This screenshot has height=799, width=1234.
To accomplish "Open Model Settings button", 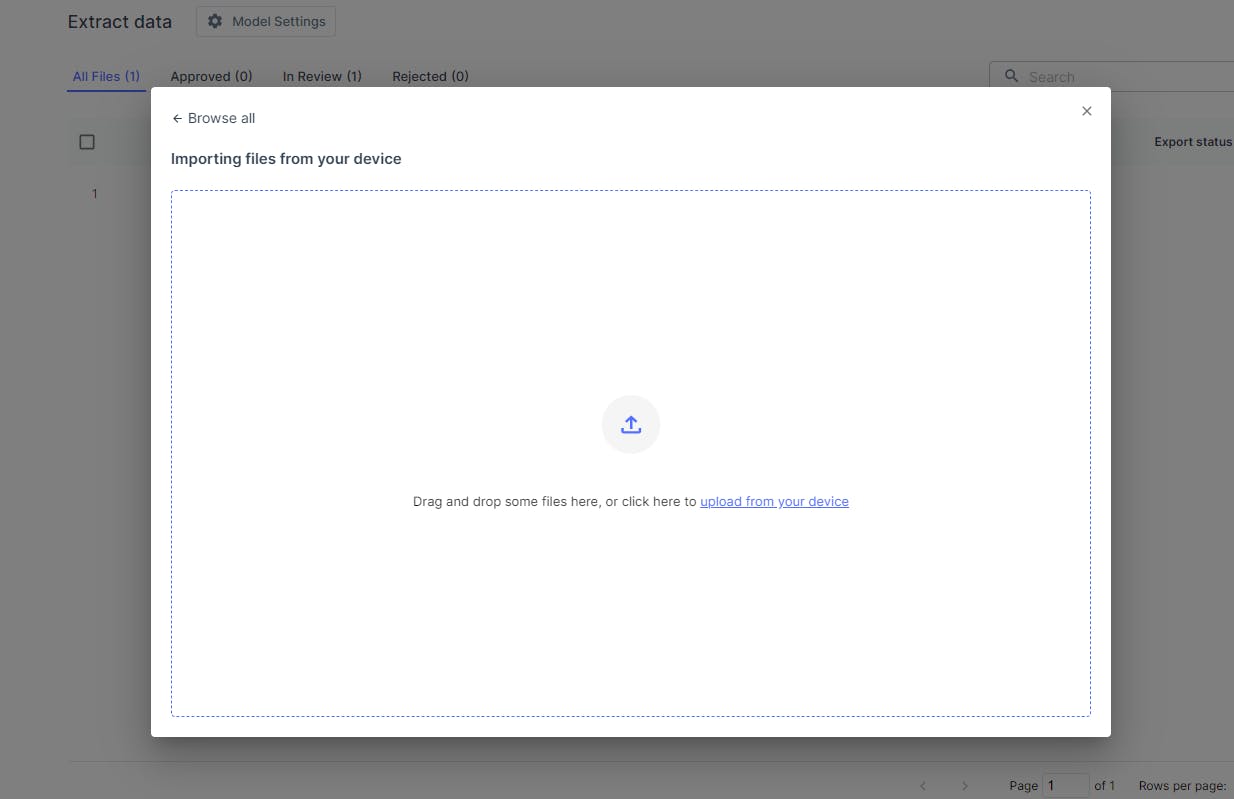I will (266, 21).
